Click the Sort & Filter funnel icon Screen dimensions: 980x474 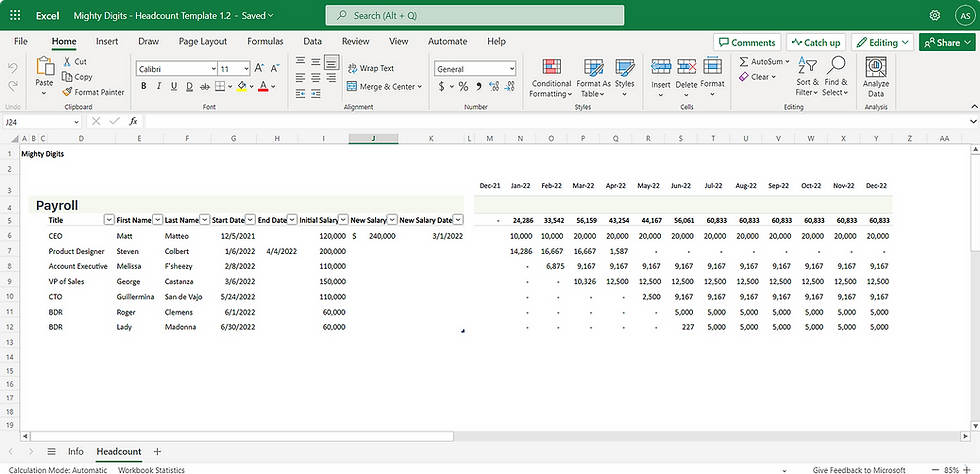[808, 65]
